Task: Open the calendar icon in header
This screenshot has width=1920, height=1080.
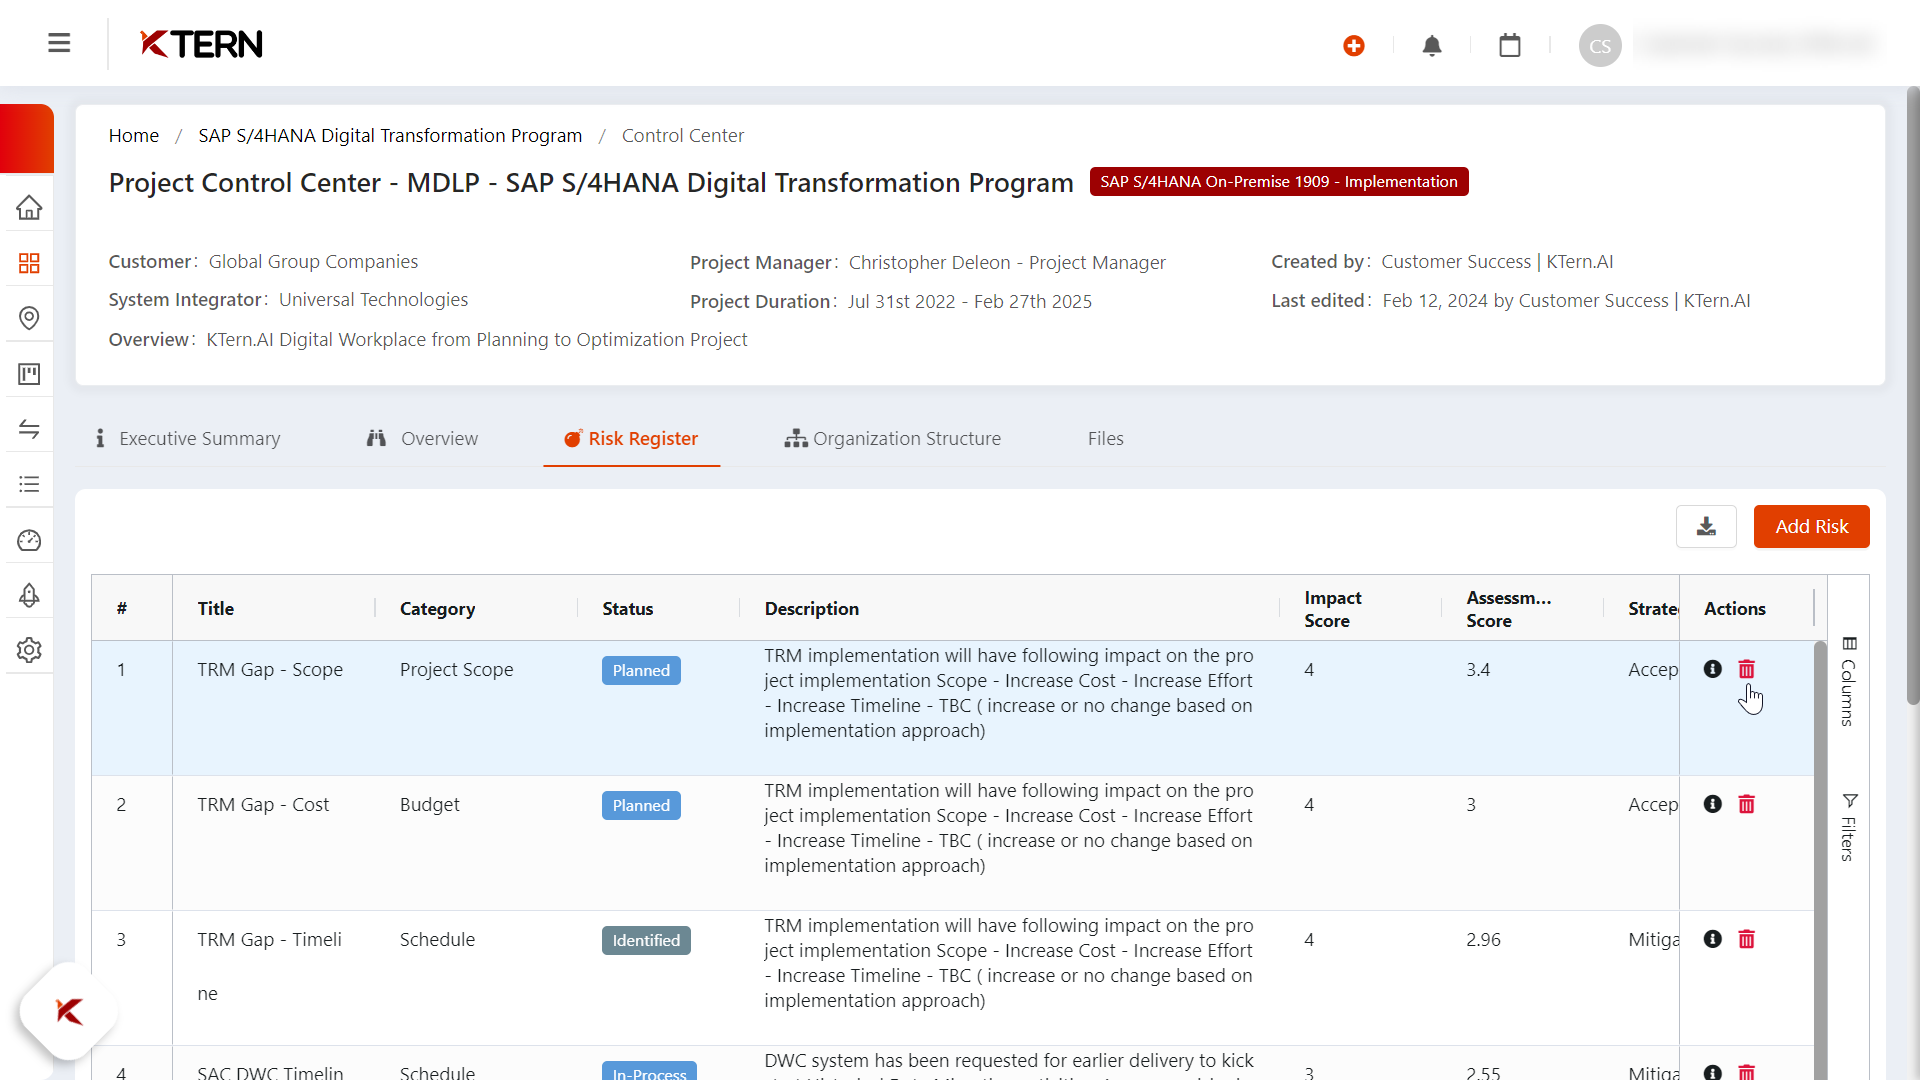Action: click(x=1510, y=46)
